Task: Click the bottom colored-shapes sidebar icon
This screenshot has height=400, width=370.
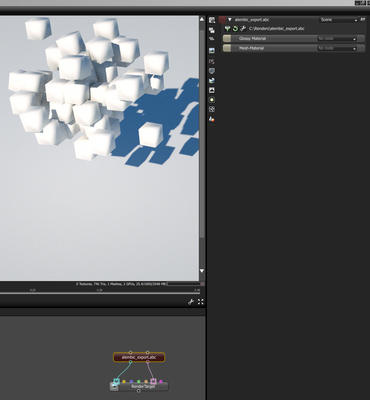Action: (212, 119)
